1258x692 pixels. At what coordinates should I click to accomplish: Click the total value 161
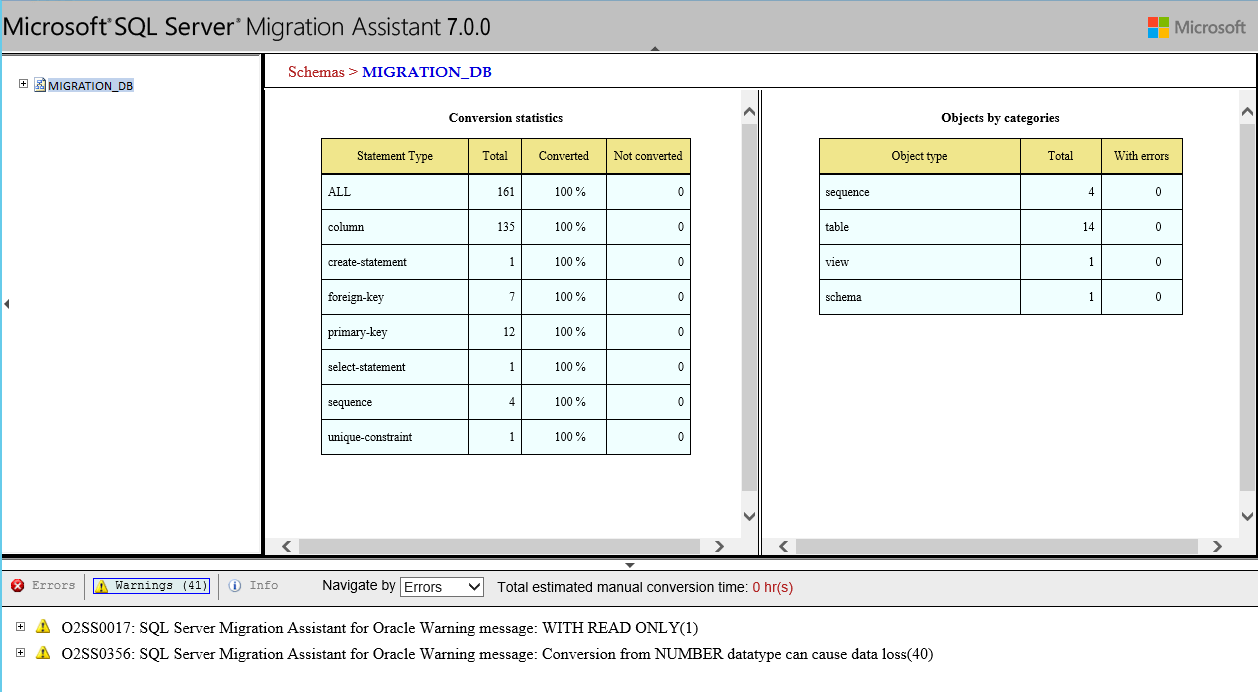coord(505,192)
